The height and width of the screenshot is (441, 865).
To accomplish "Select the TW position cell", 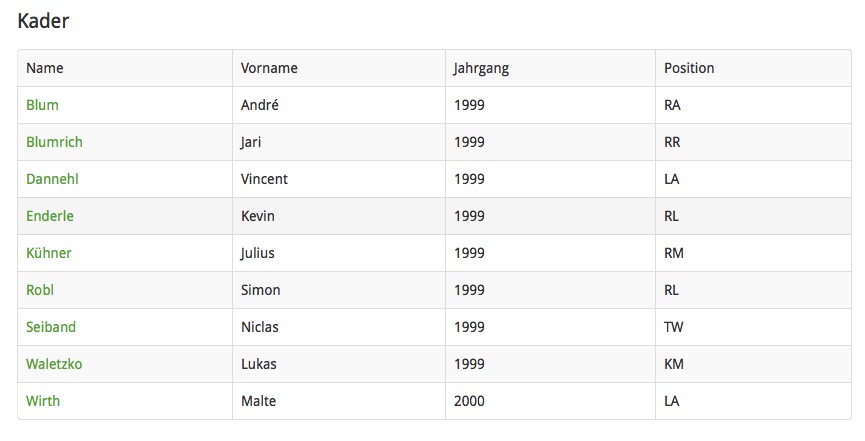I will pos(674,327).
